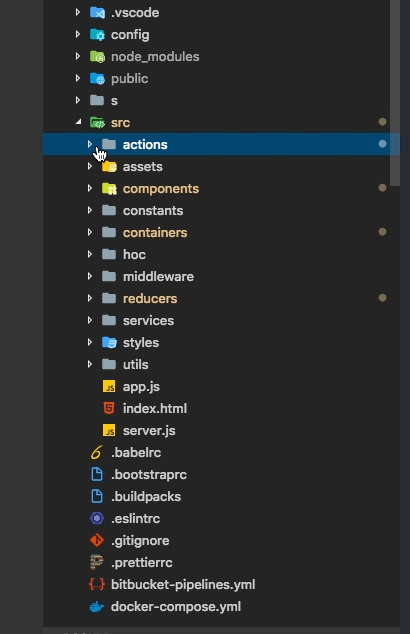Image resolution: width=410 pixels, height=634 pixels.
Task: Click modified dot on actions row
Action: [x=382, y=144]
